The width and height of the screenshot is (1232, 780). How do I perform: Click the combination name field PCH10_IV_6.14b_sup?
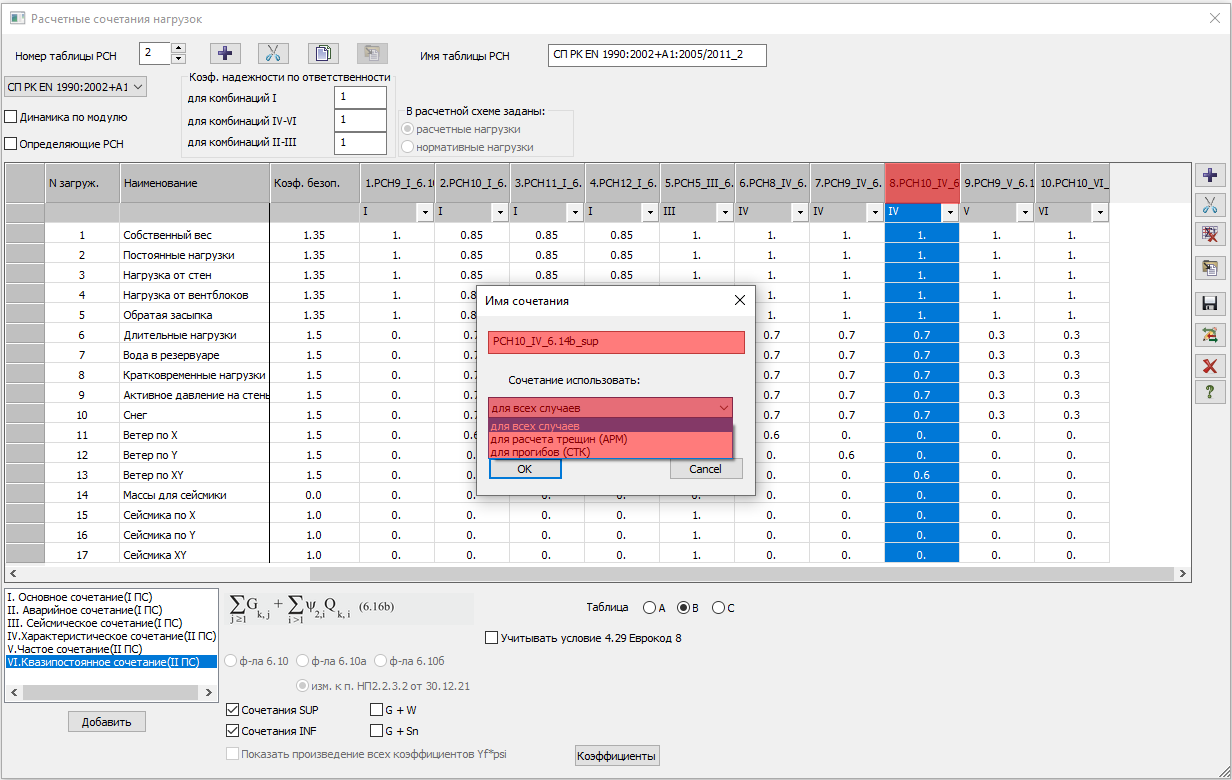point(616,342)
